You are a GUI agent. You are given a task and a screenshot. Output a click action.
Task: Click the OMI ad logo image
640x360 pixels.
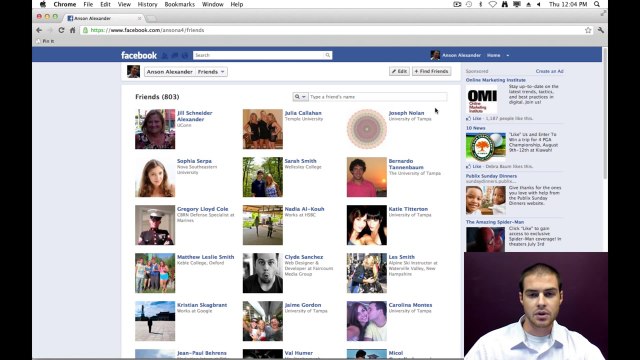(482, 100)
